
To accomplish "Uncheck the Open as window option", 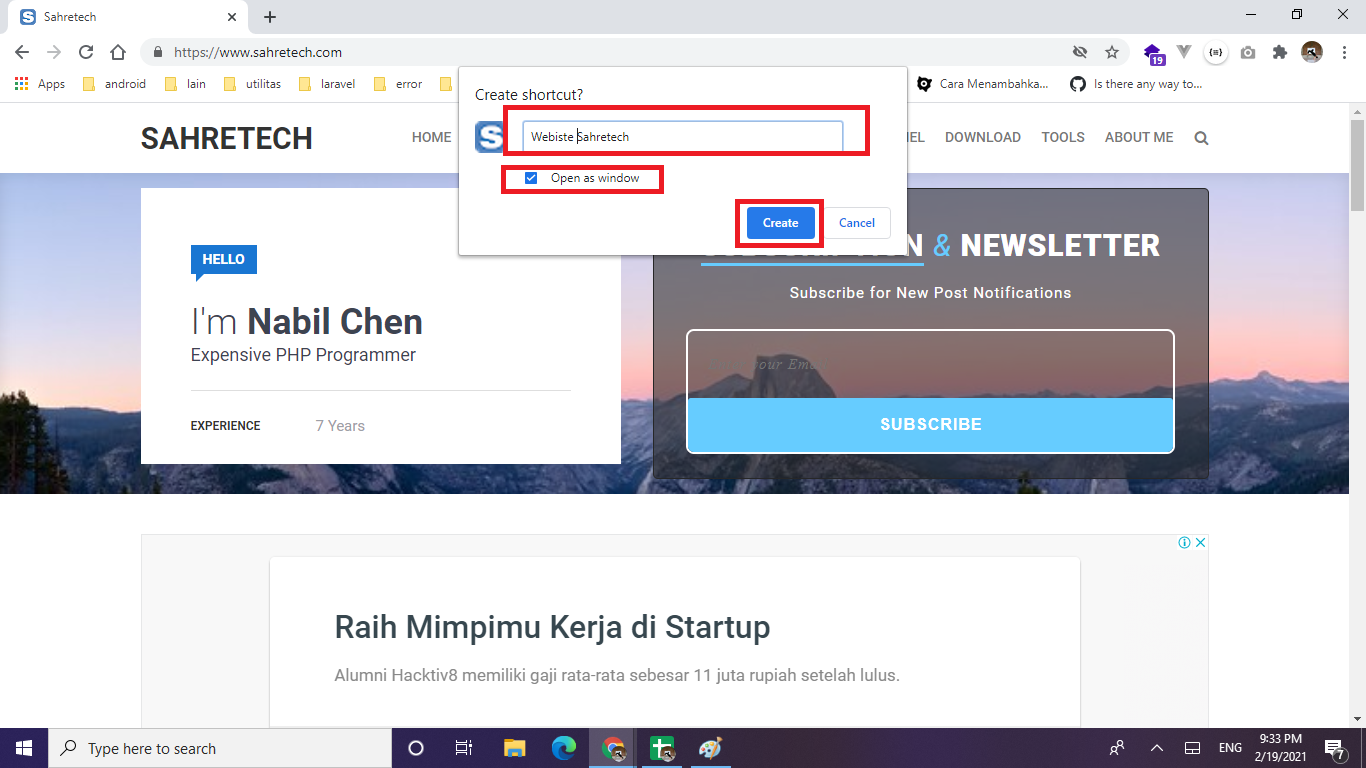I will (x=530, y=177).
